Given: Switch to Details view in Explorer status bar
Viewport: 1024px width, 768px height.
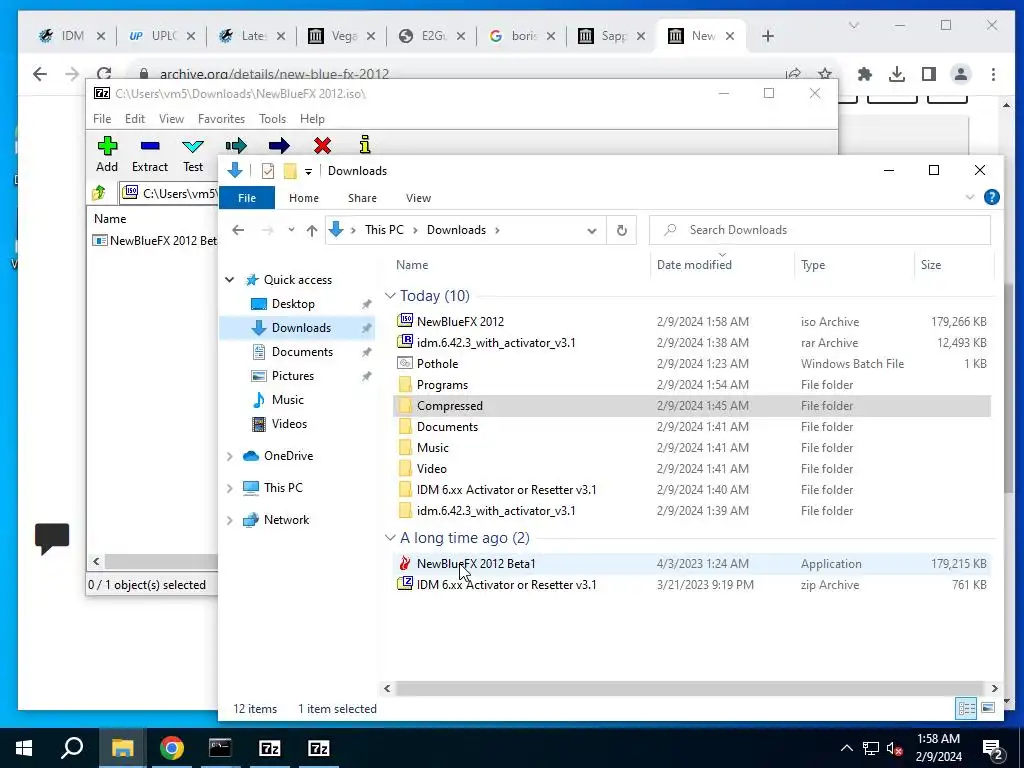Looking at the screenshot, I should (966, 708).
